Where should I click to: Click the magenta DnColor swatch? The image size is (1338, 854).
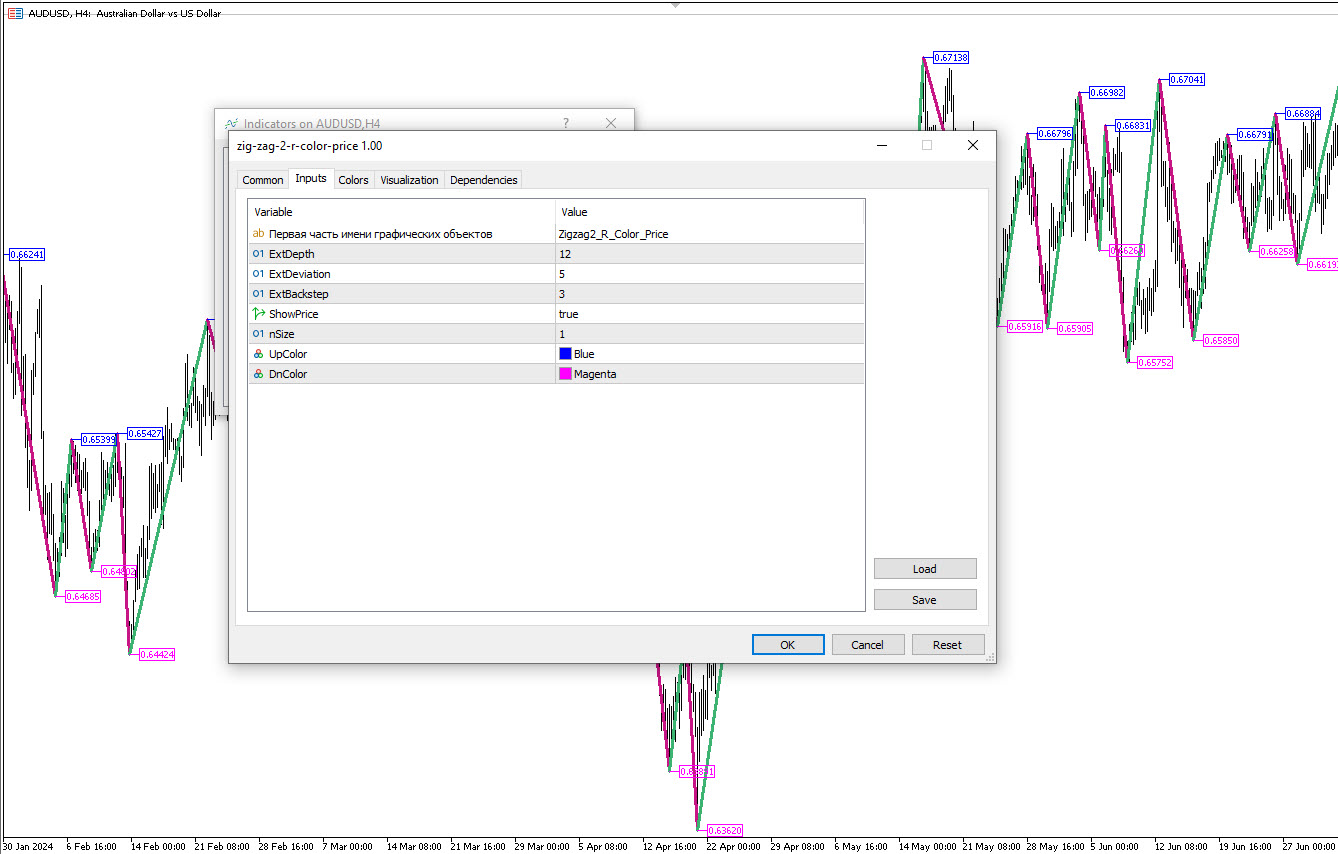565,374
